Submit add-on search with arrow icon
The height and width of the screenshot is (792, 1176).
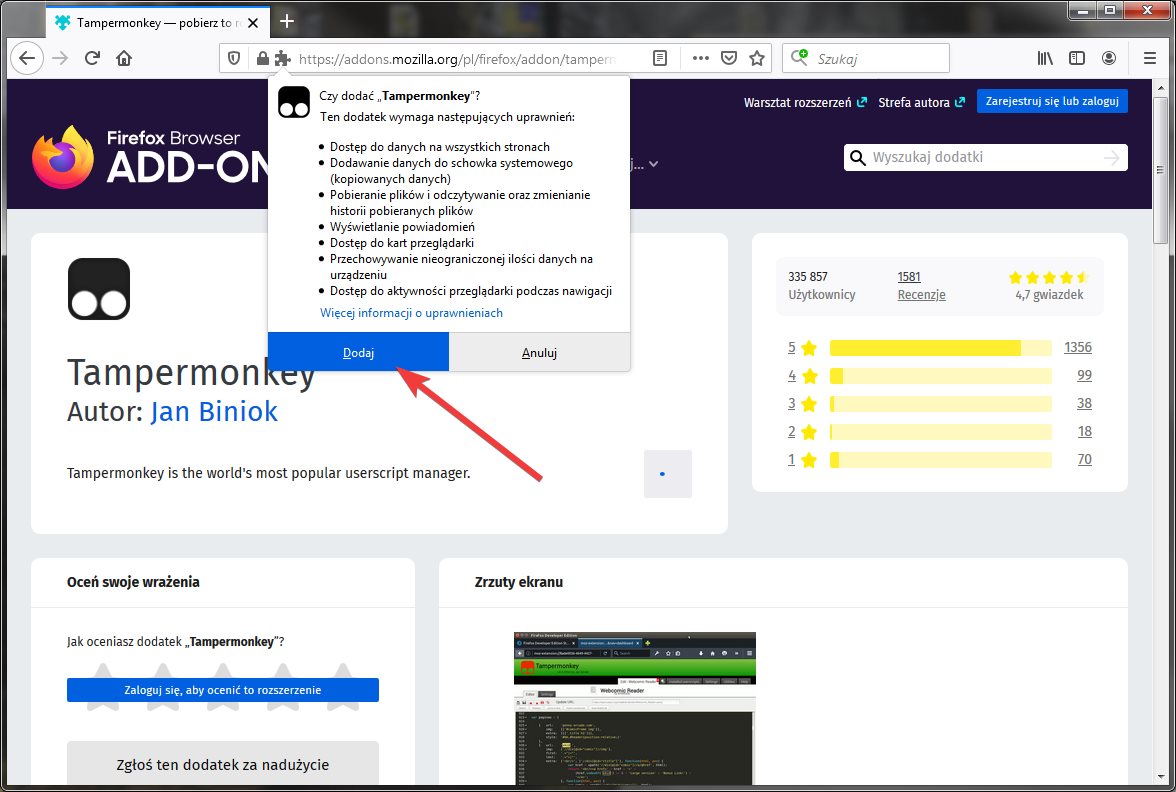pyautogui.click(x=1112, y=158)
